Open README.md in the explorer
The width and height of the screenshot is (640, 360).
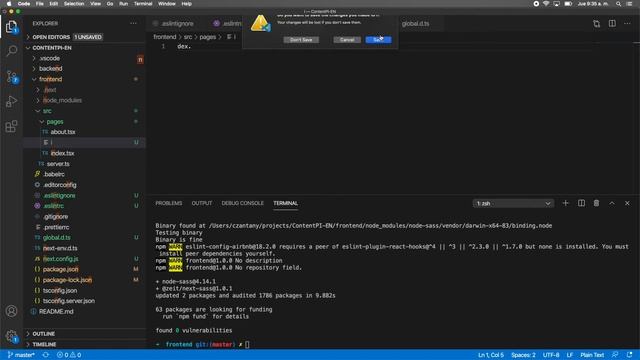56,311
